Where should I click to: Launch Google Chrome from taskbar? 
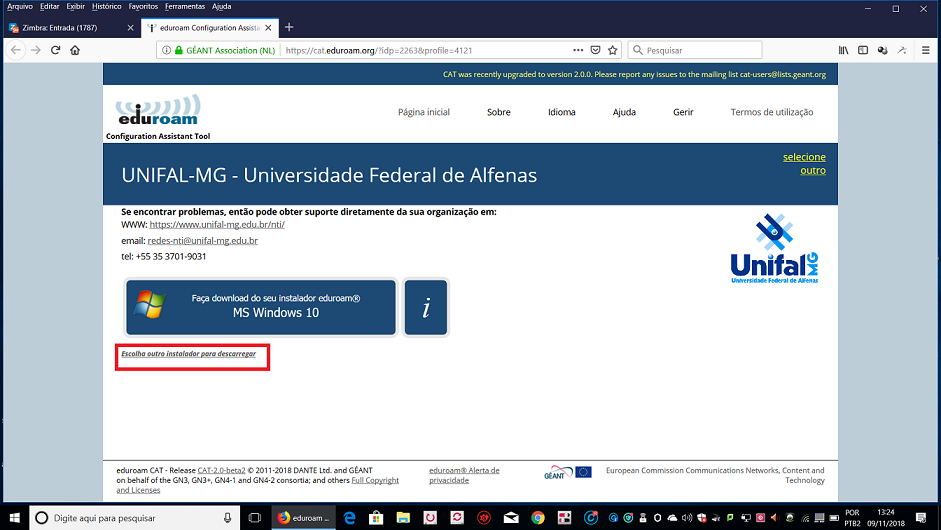[x=538, y=517]
